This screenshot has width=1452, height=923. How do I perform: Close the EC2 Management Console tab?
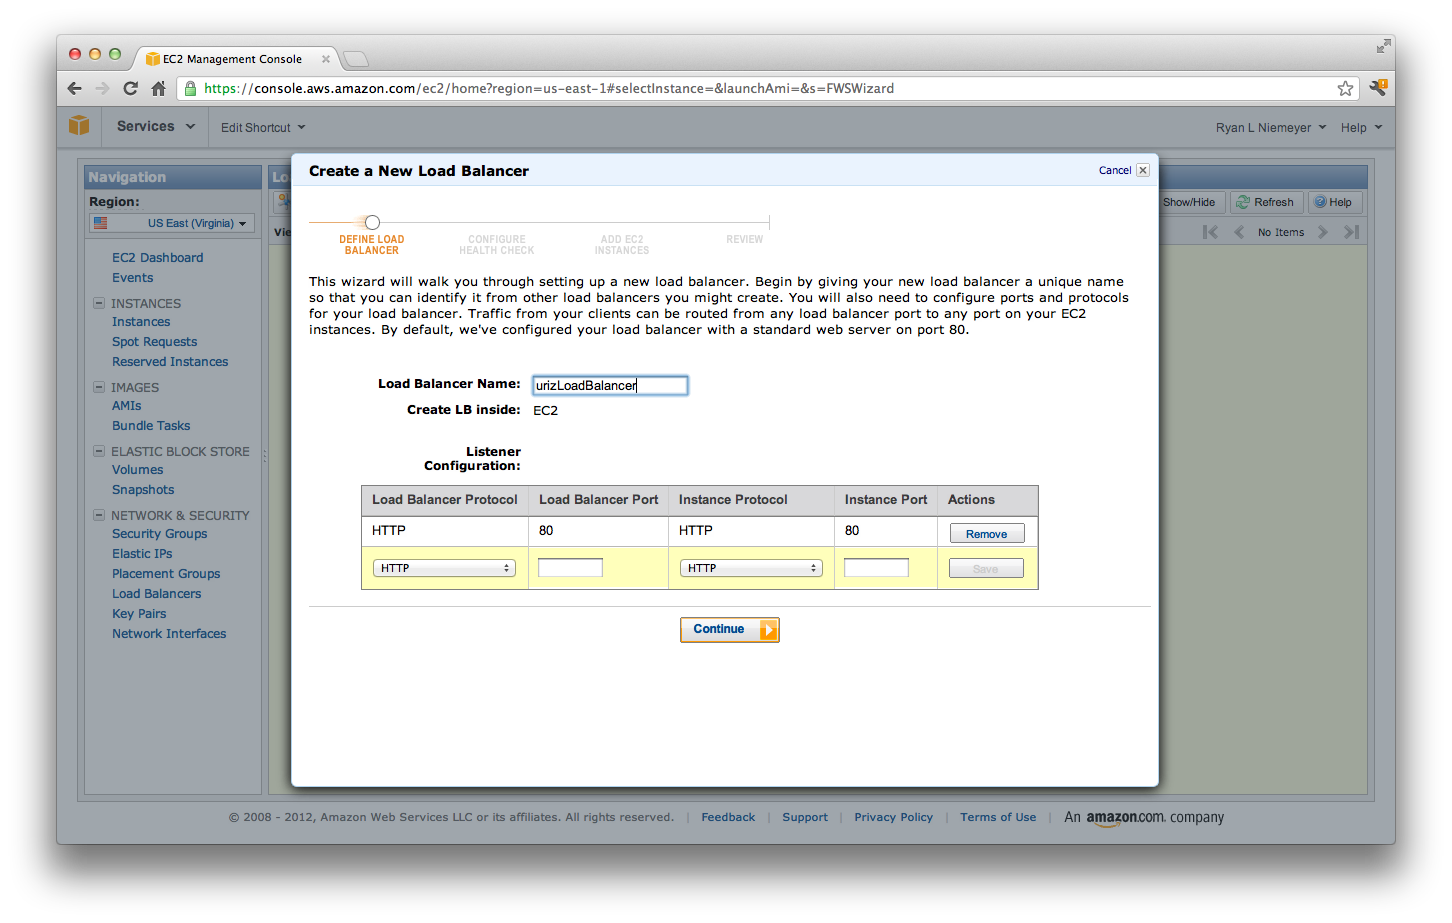(x=326, y=59)
